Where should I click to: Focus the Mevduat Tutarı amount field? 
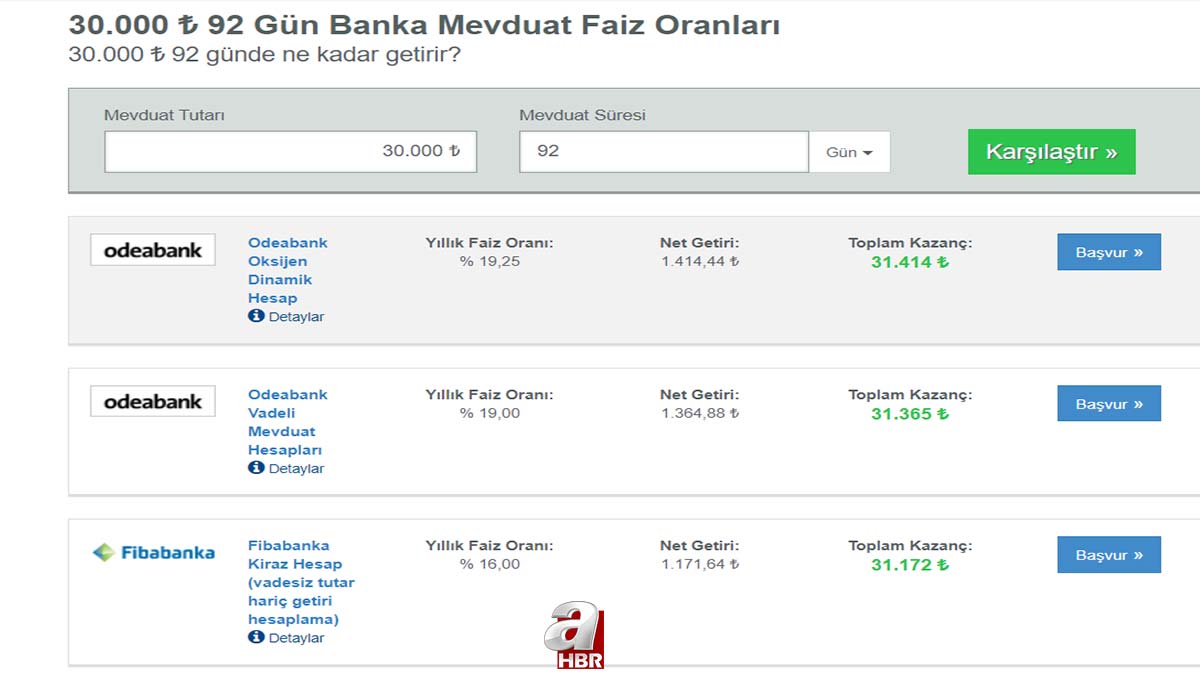coord(290,151)
